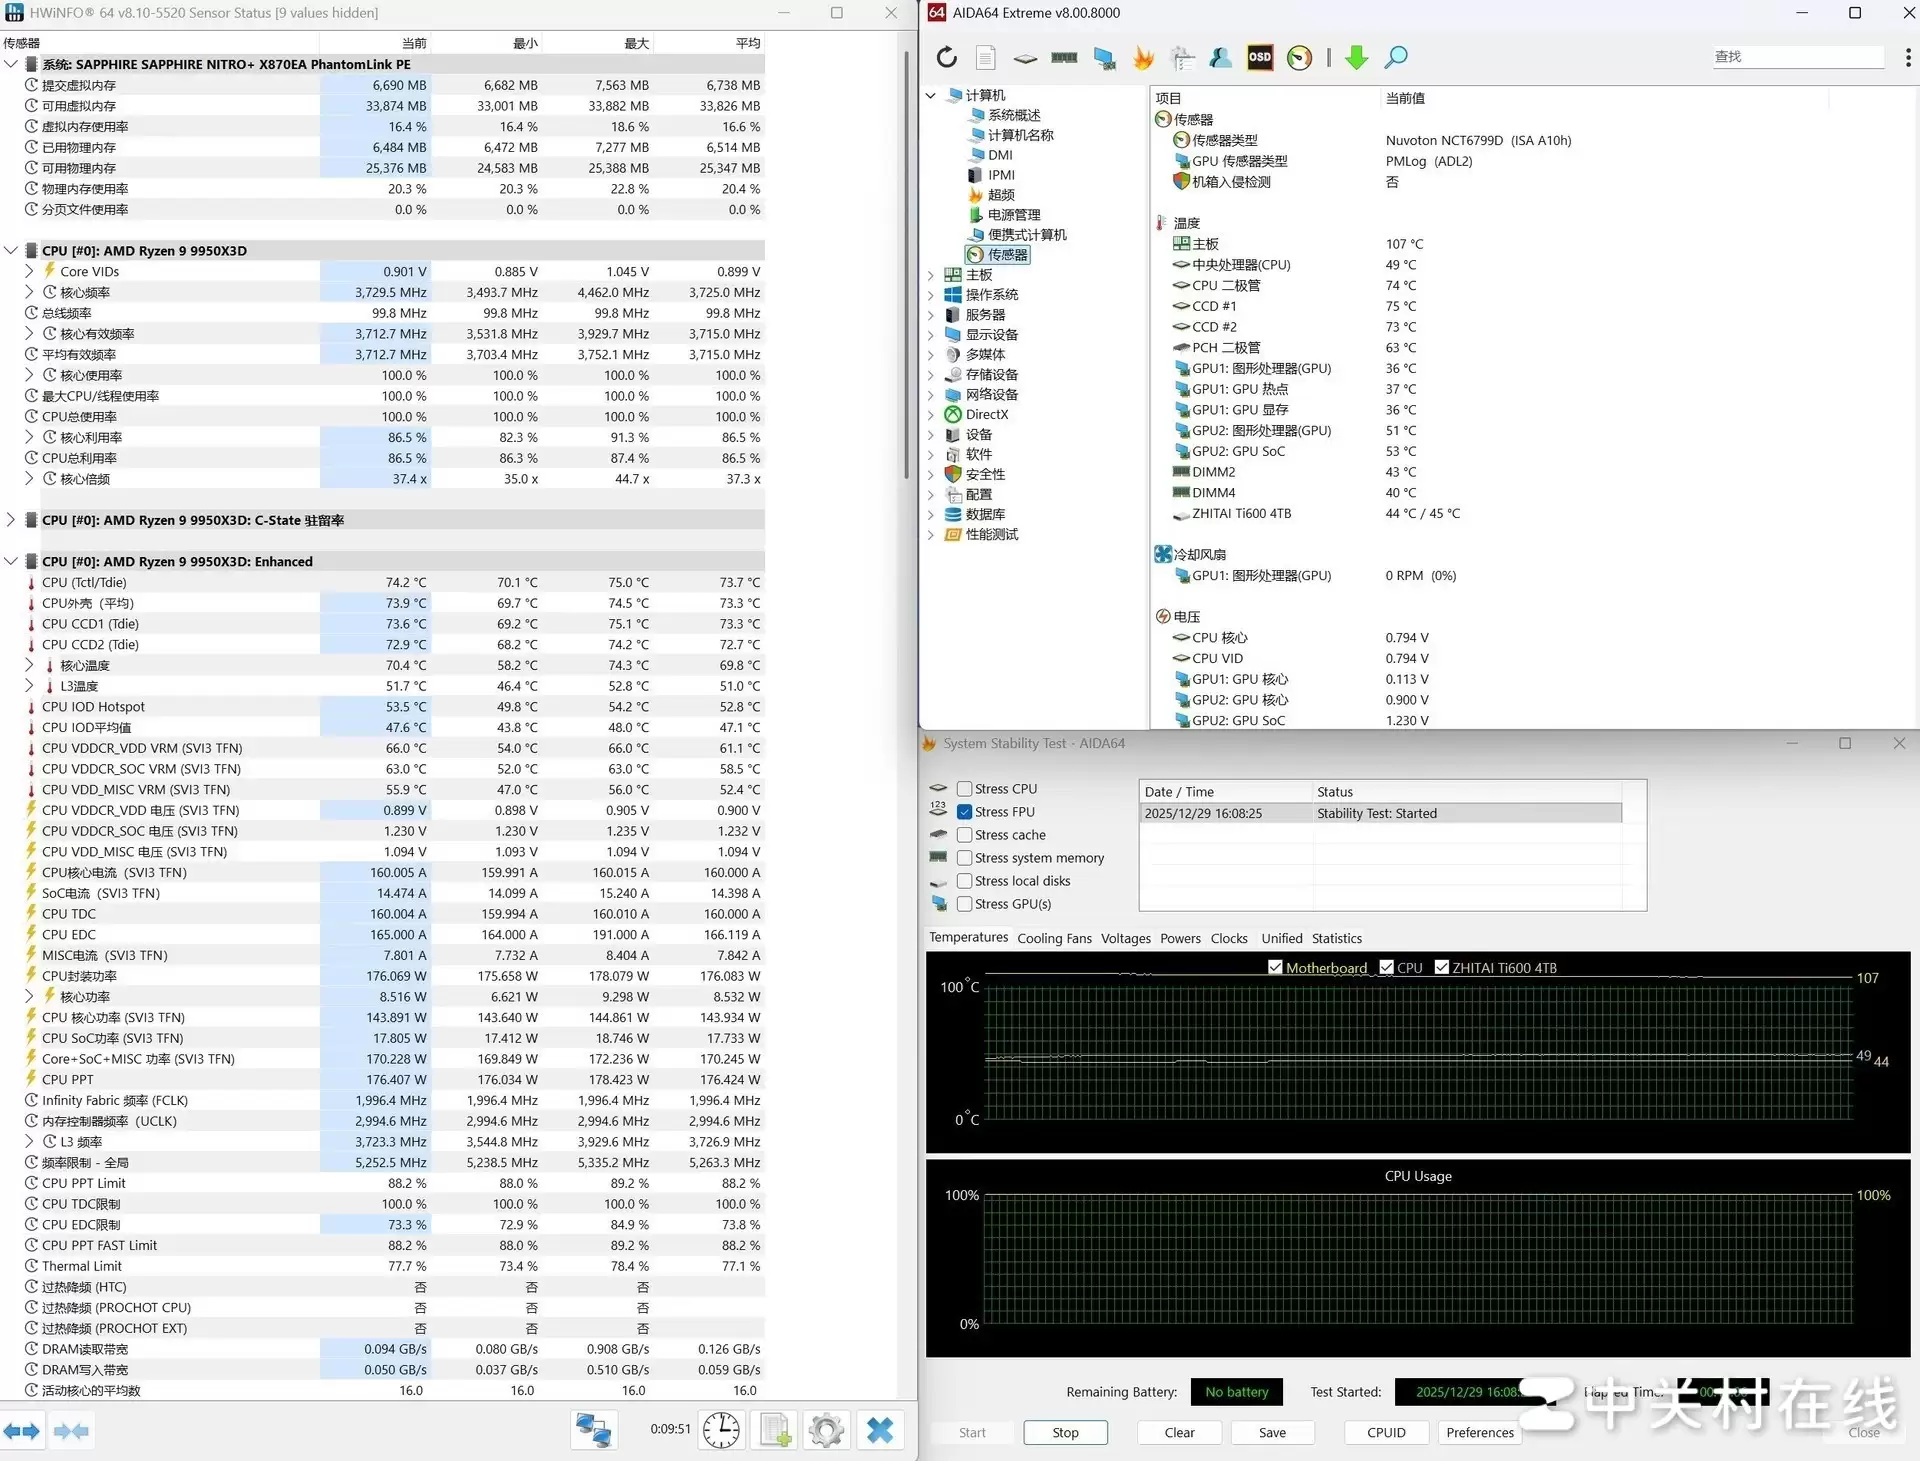
Task: Open Preferences in the stability test window
Action: point(1479,1432)
